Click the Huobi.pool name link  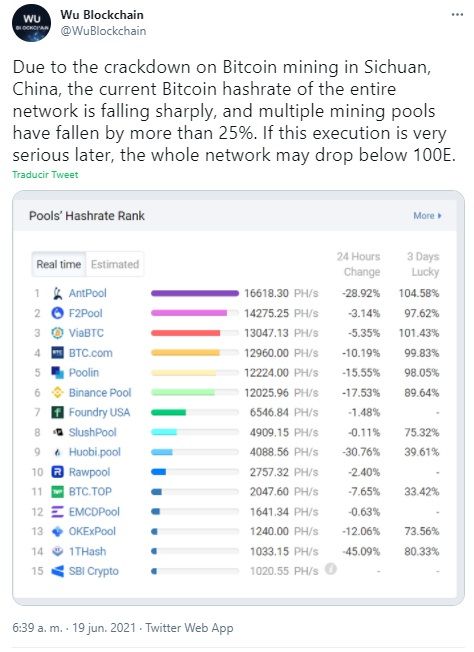pyautogui.click(x=94, y=452)
